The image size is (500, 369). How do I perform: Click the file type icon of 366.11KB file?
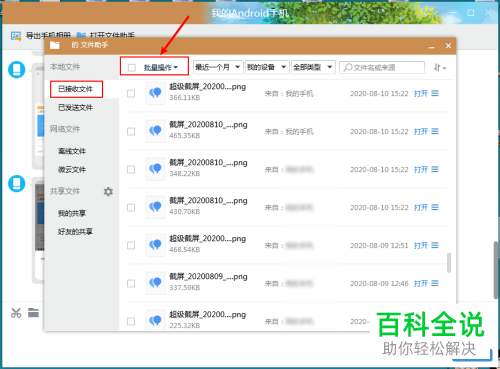point(155,93)
